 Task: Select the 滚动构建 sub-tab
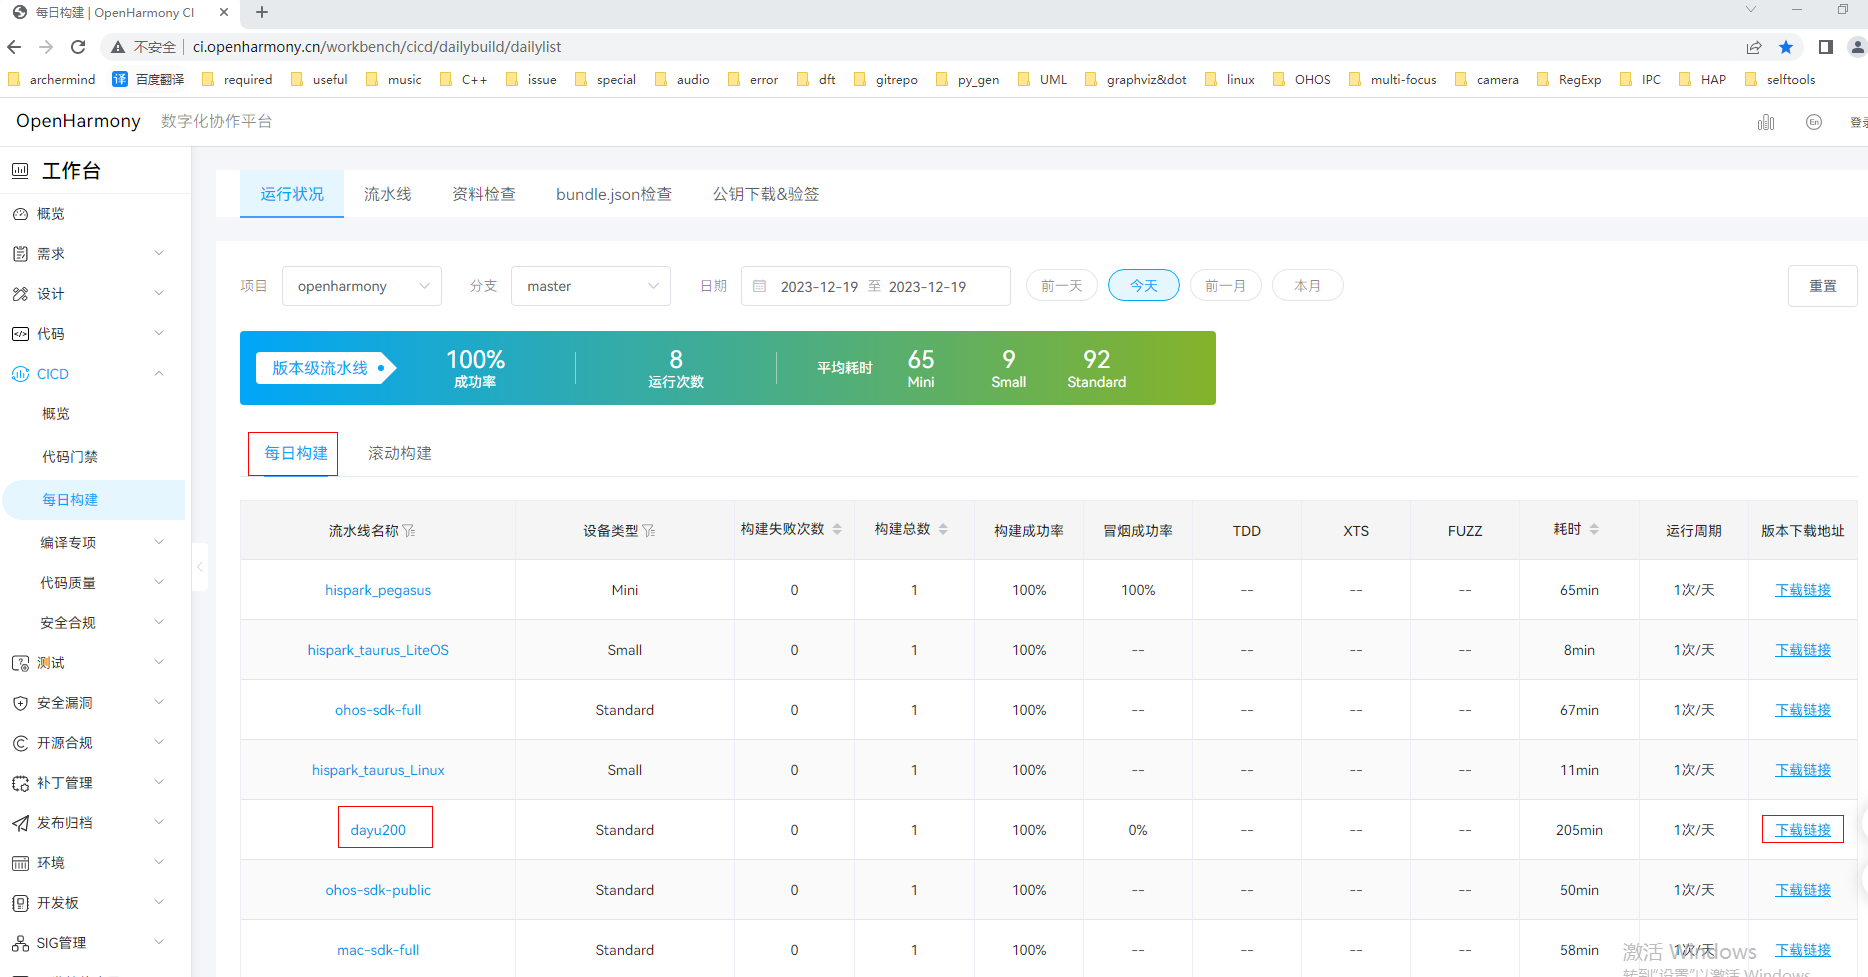tap(400, 454)
